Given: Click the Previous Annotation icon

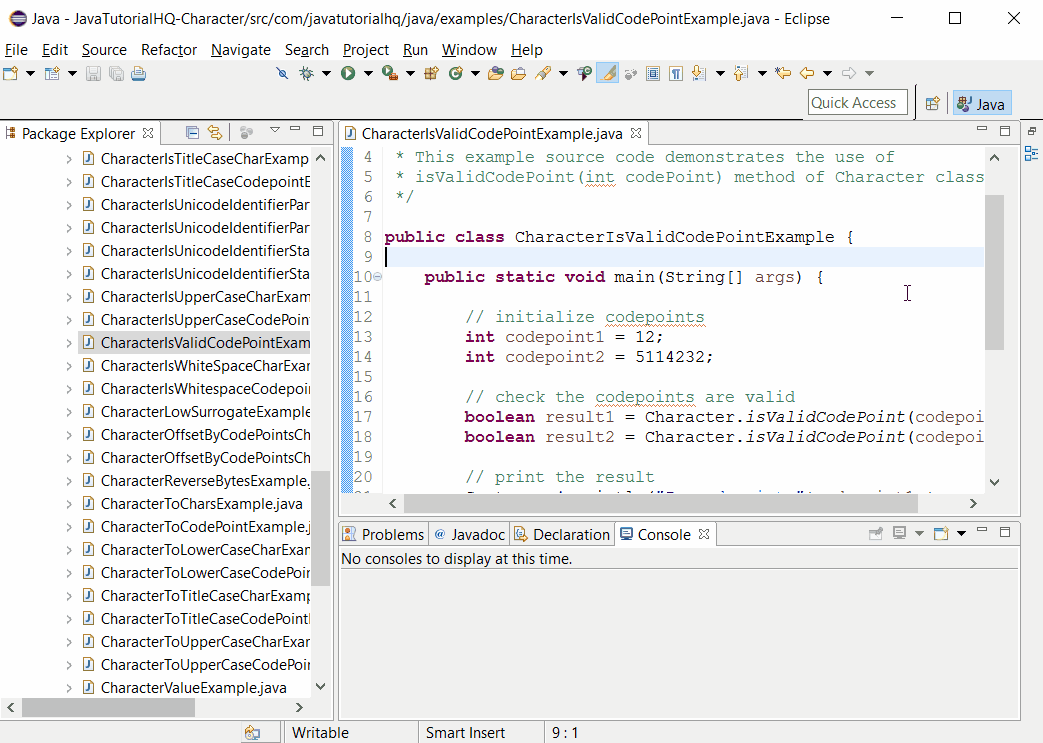Looking at the screenshot, I should point(740,73).
